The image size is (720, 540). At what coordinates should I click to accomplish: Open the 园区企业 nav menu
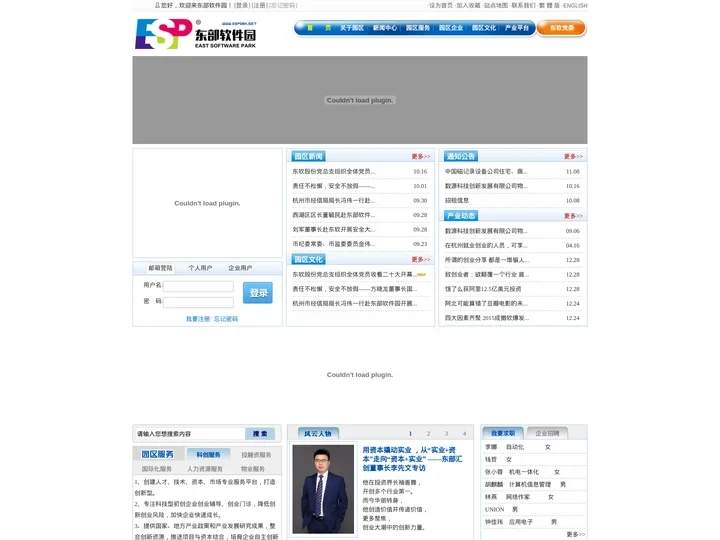(x=451, y=28)
